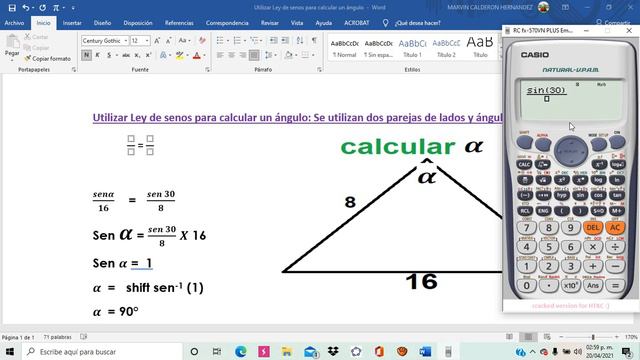Undo the last action in Word

click(26, 7)
